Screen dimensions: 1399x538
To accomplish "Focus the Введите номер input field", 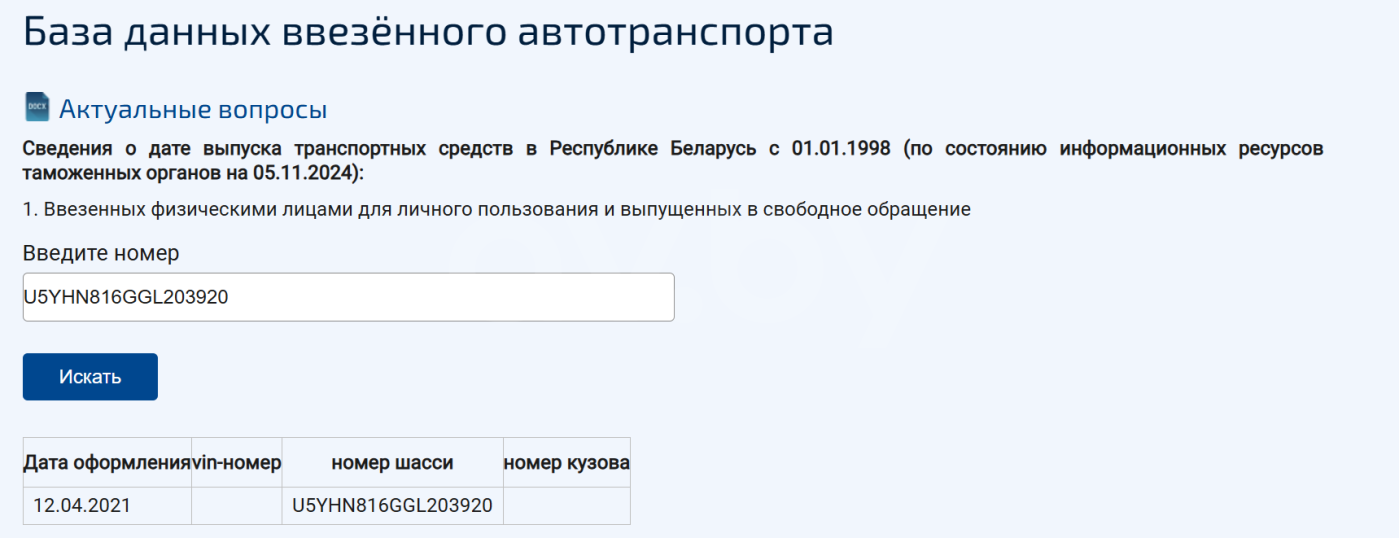I will coord(348,297).
